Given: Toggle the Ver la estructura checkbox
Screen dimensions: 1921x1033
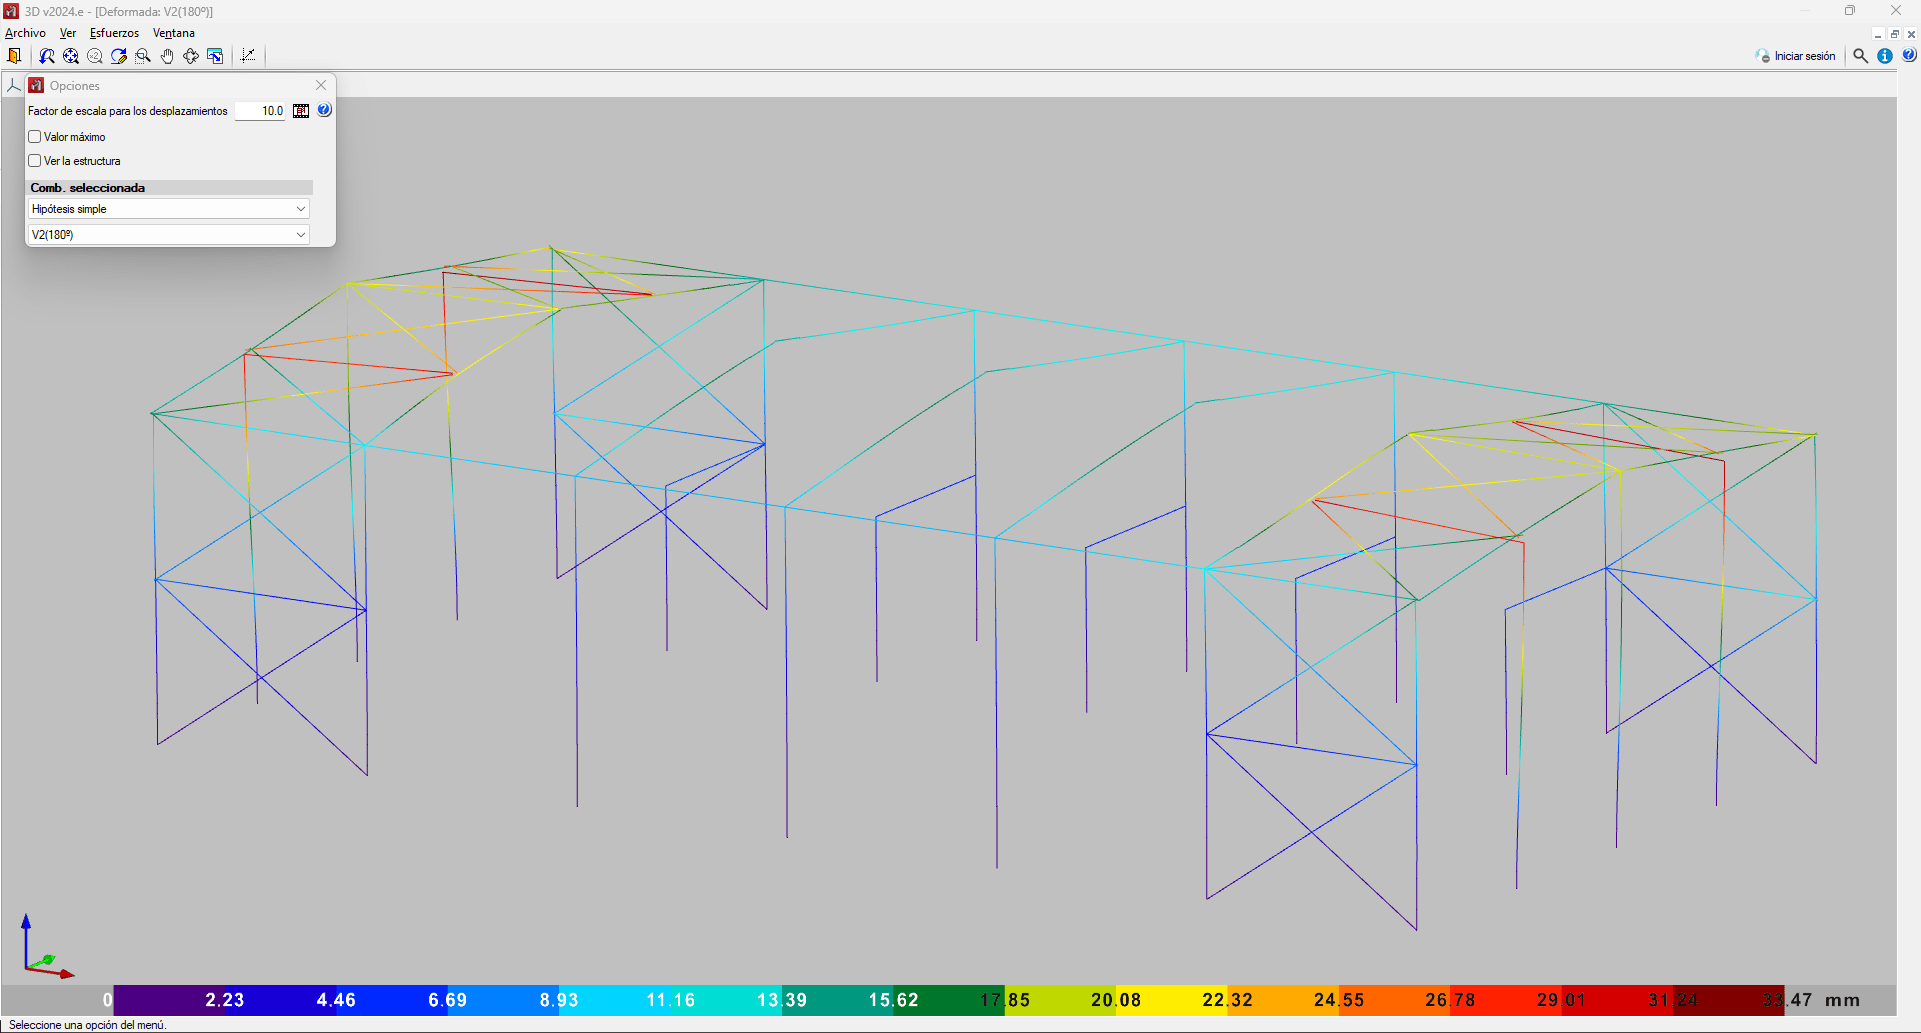Looking at the screenshot, I should [35, 161].
